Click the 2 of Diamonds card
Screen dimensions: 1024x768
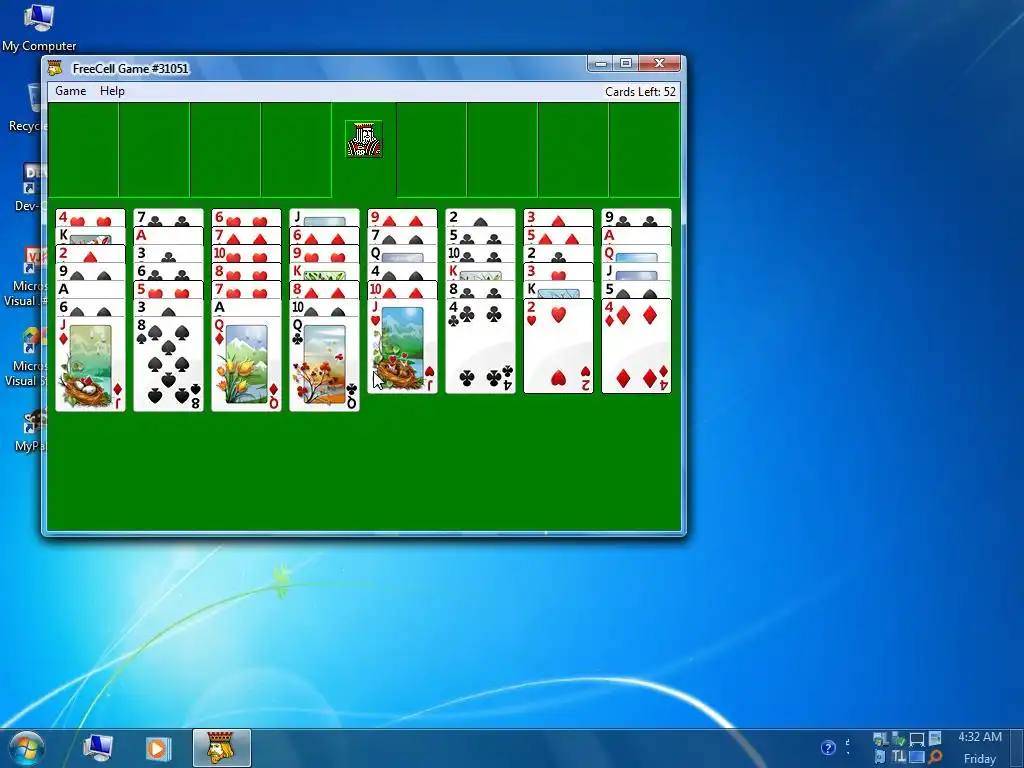pyautogui.click(x=90, y=253)
